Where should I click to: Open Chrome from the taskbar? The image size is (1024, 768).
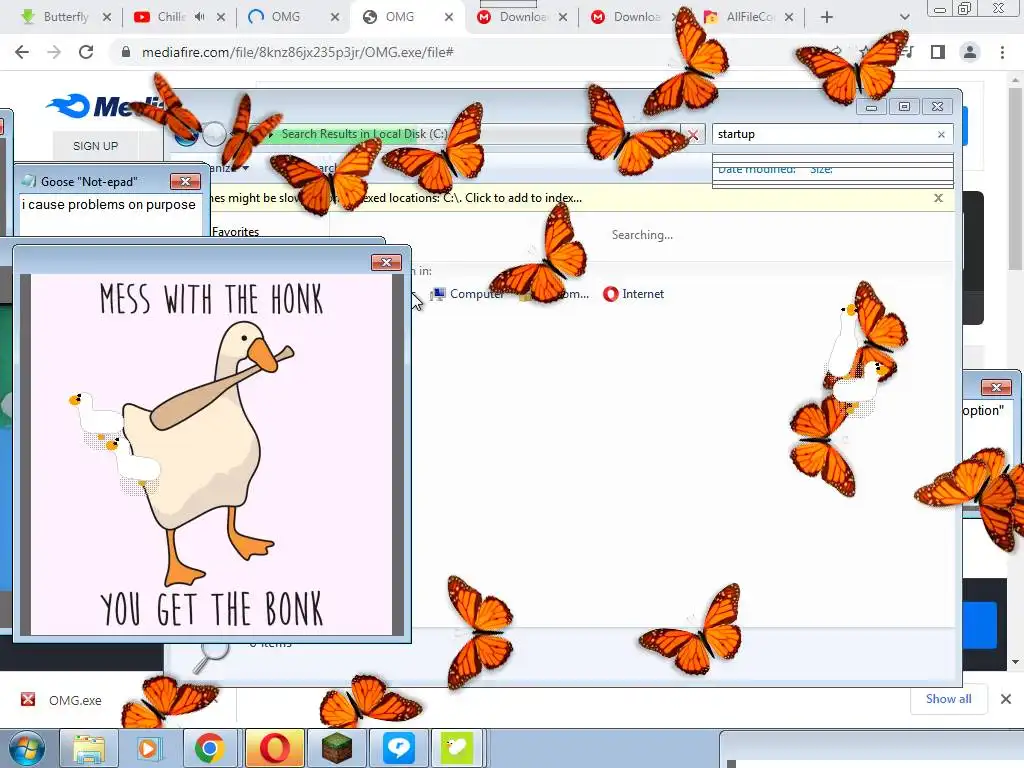click(209, 748)
